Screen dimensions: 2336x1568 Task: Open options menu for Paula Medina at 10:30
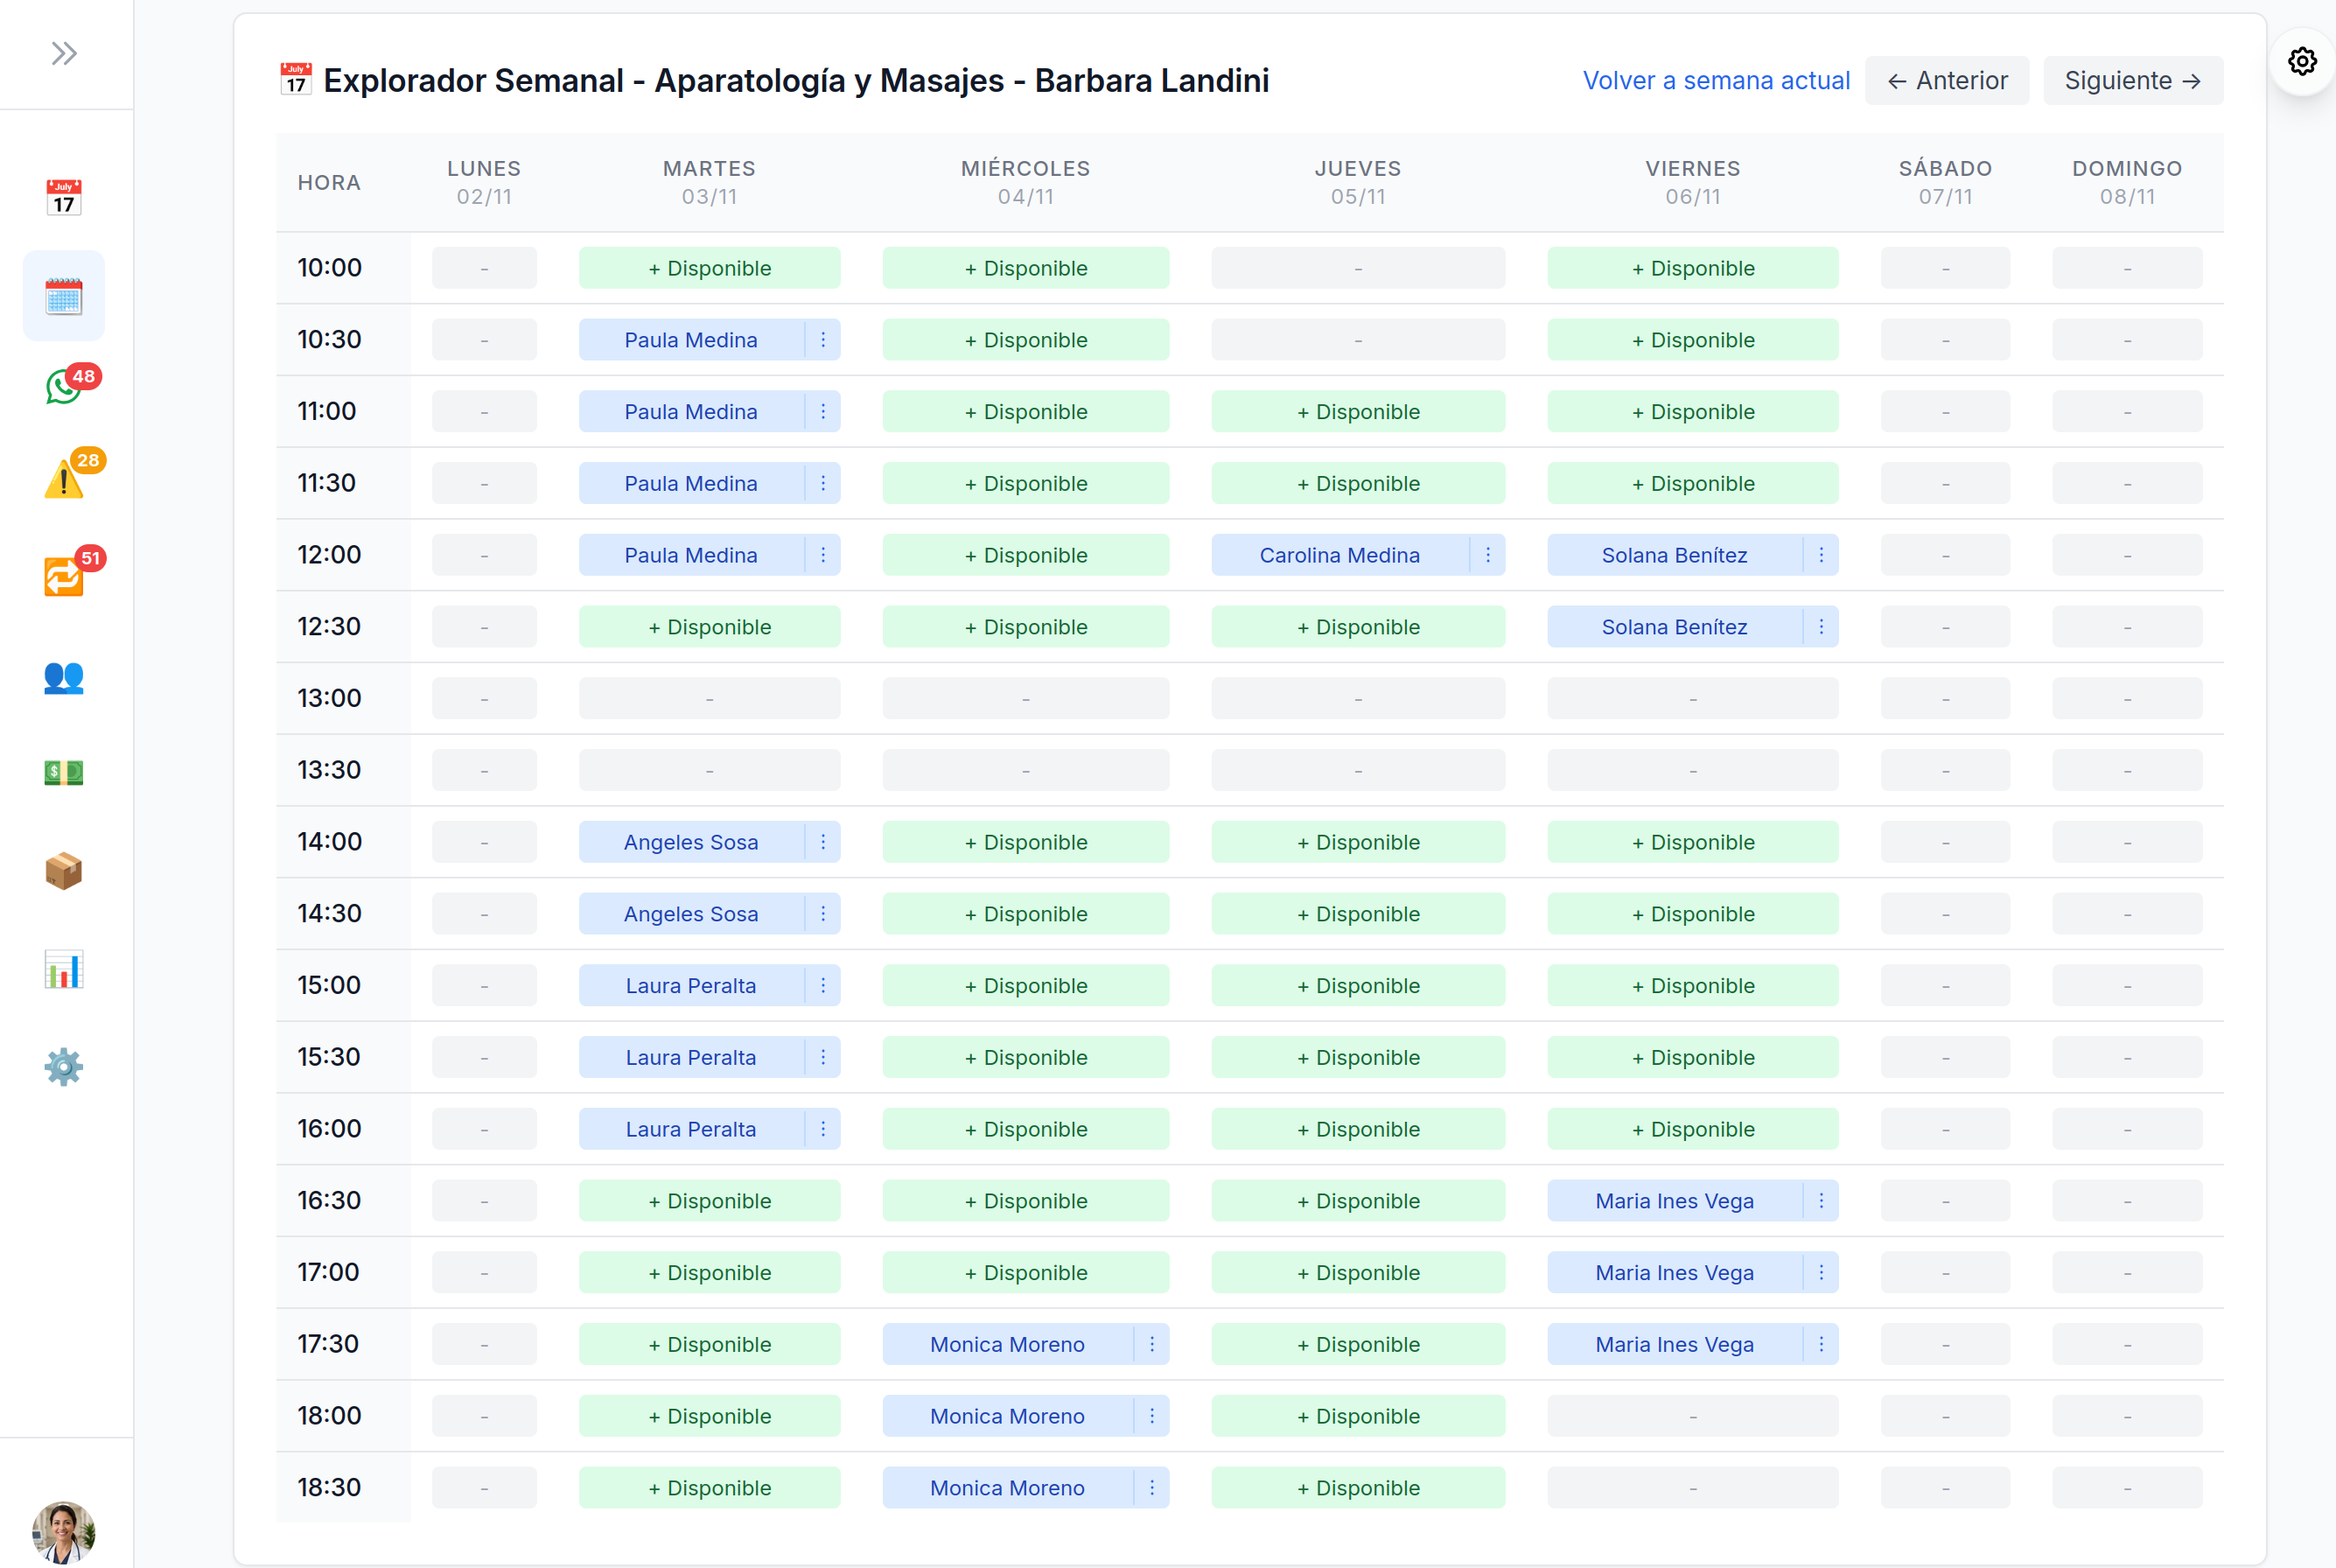coord(823,340)
